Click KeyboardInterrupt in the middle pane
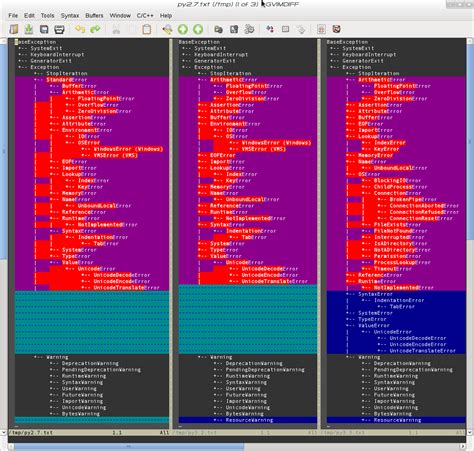The image size is (474, 451). point(221,55)
